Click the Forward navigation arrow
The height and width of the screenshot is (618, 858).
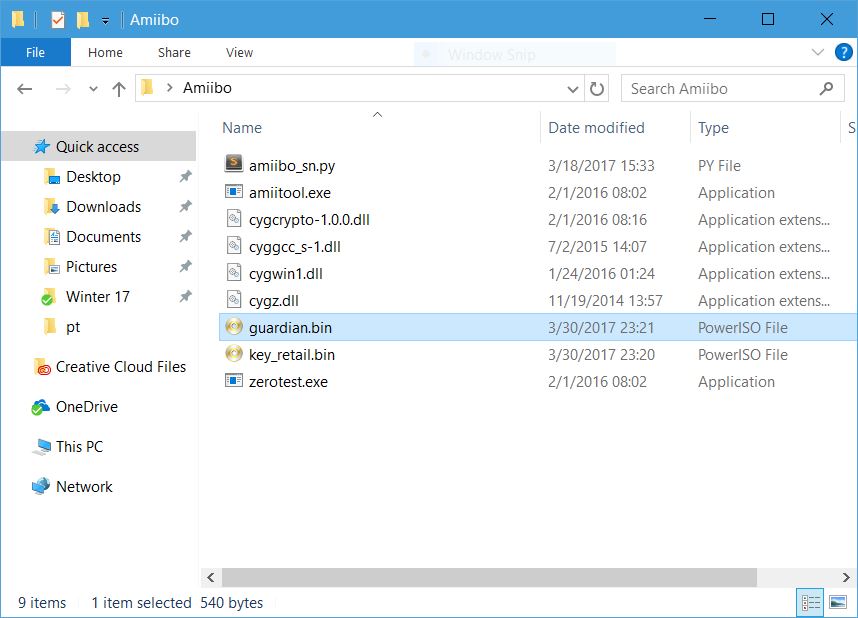coord(63,89)
